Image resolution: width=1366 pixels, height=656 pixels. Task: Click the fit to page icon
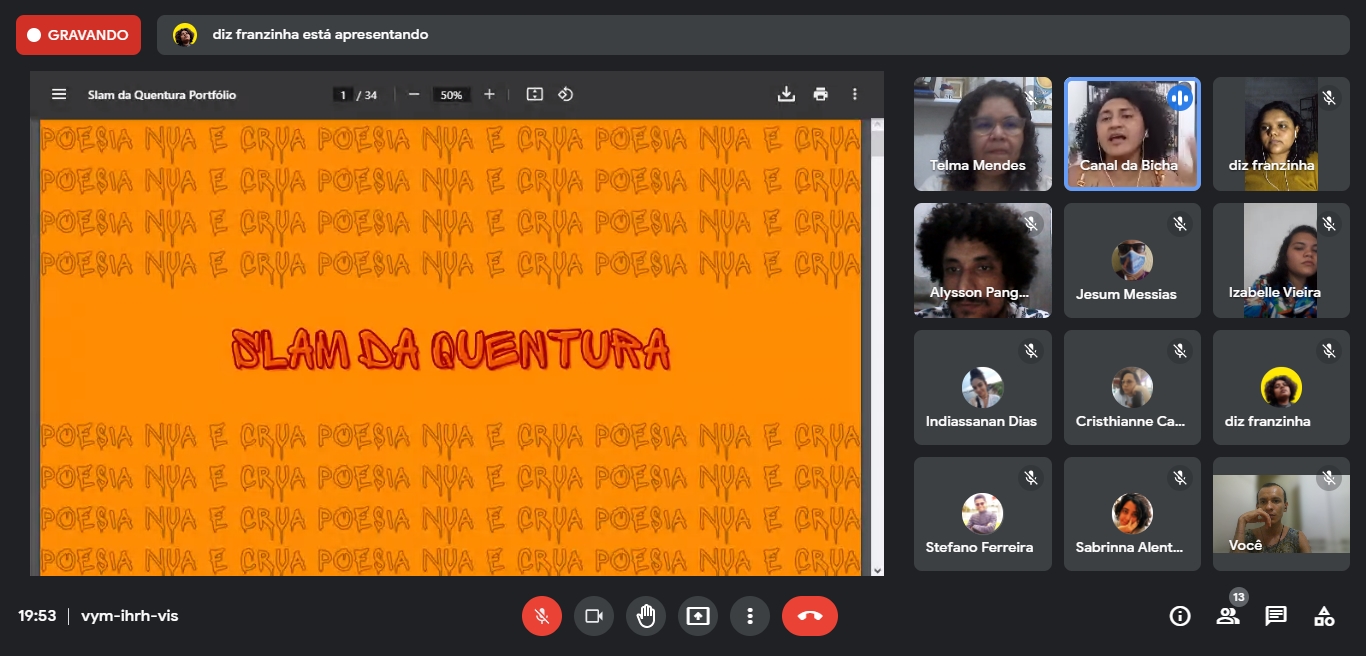coord(534,94)
